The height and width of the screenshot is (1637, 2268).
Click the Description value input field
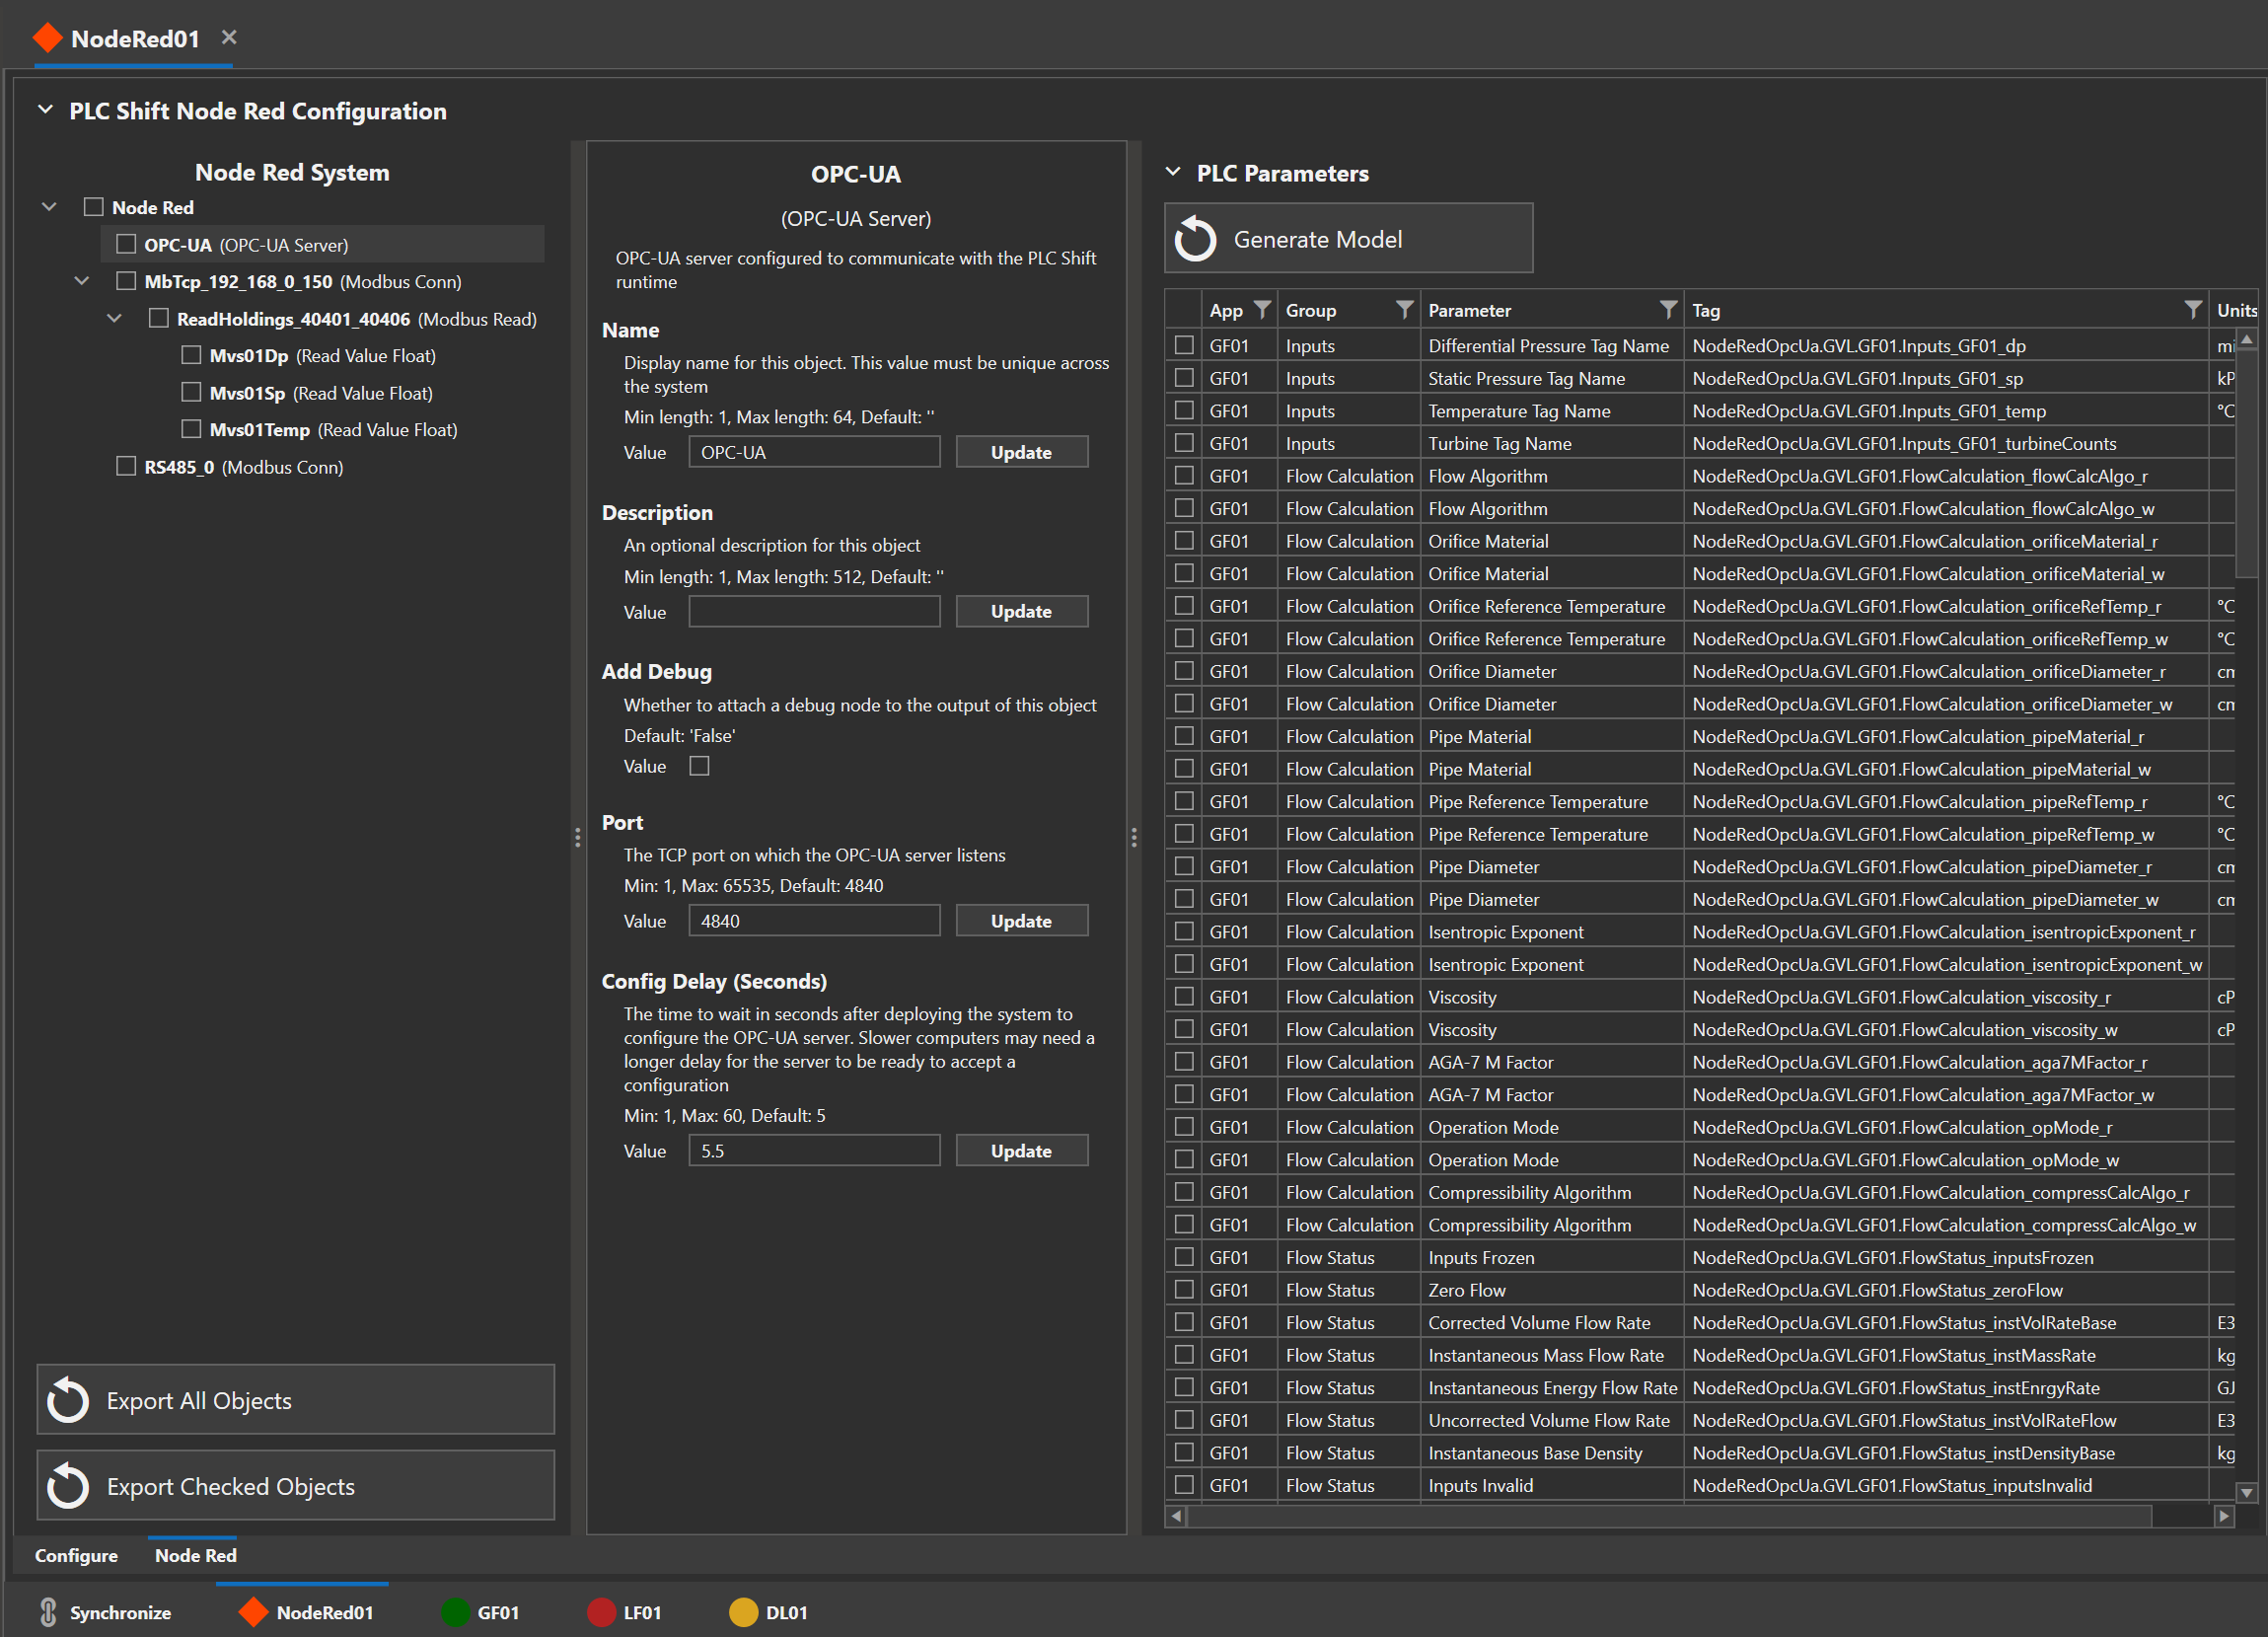(814, 612)
